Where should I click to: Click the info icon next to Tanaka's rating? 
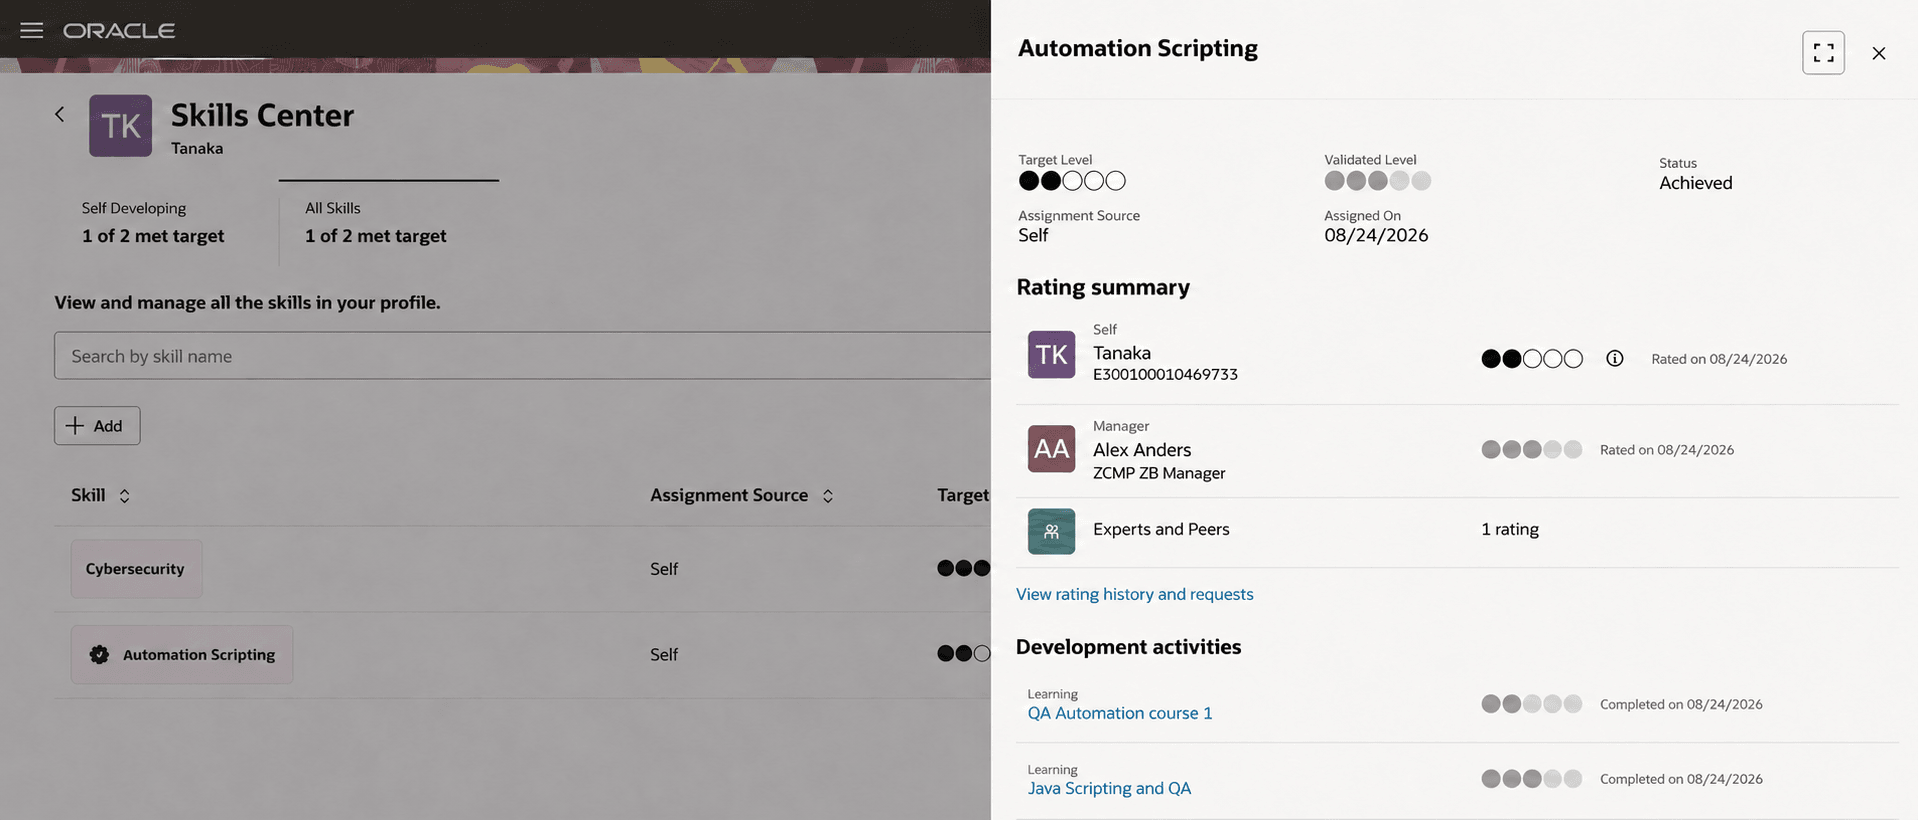point(1615,358)
